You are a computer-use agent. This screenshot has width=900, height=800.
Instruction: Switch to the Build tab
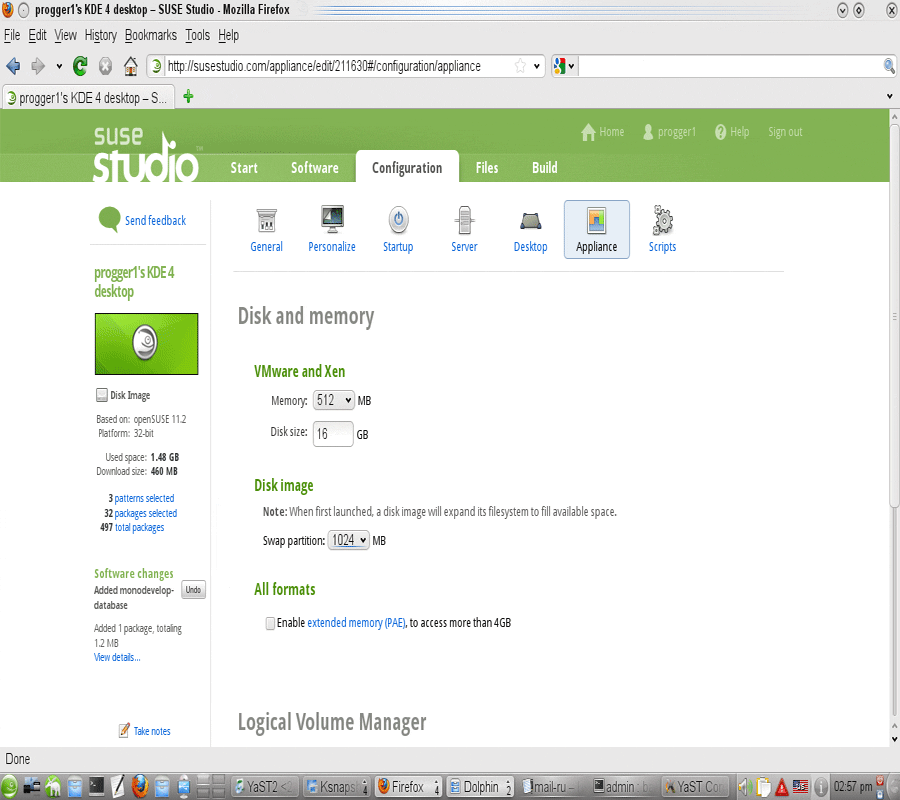click(x=545, y=168)
